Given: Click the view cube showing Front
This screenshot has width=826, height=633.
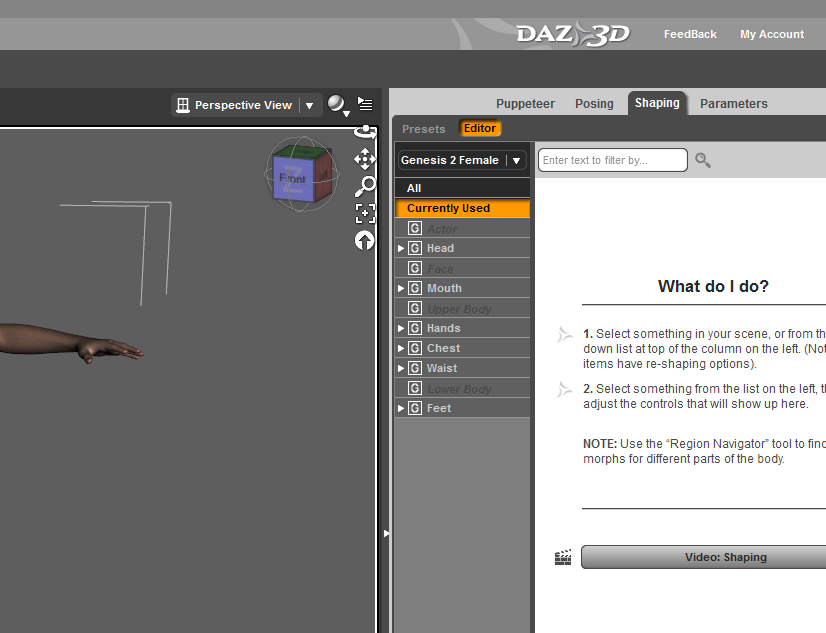Looking at the screenshot, I should tap(302, 175).
